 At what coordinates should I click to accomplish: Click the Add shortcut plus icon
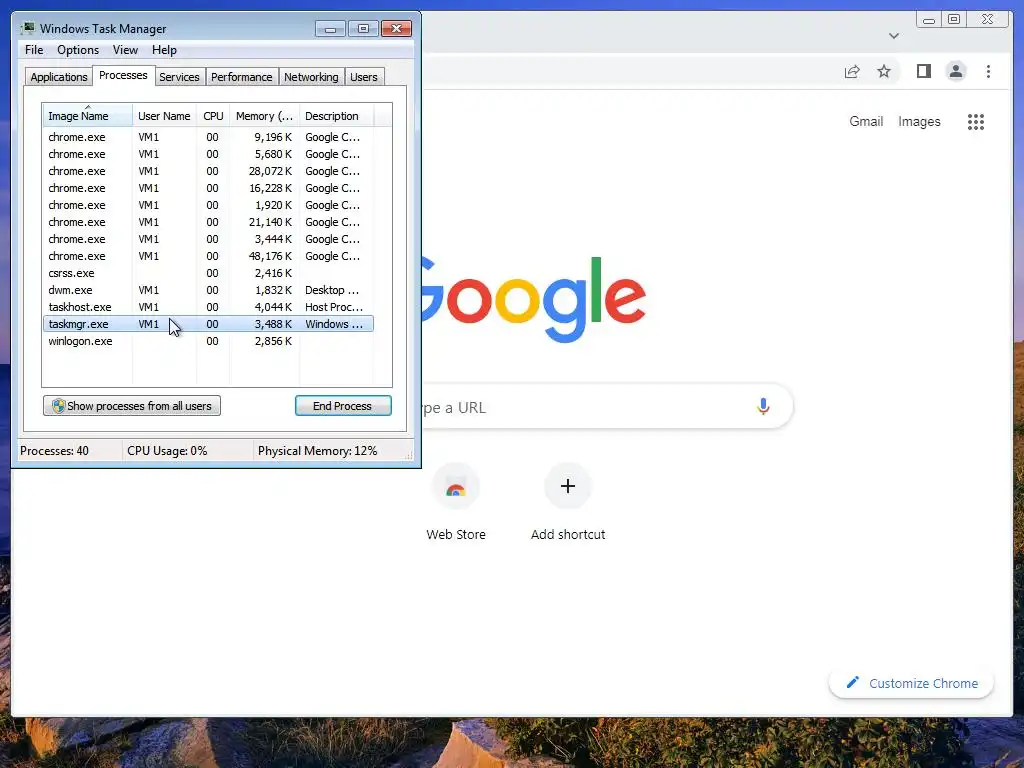coord(568,486)
